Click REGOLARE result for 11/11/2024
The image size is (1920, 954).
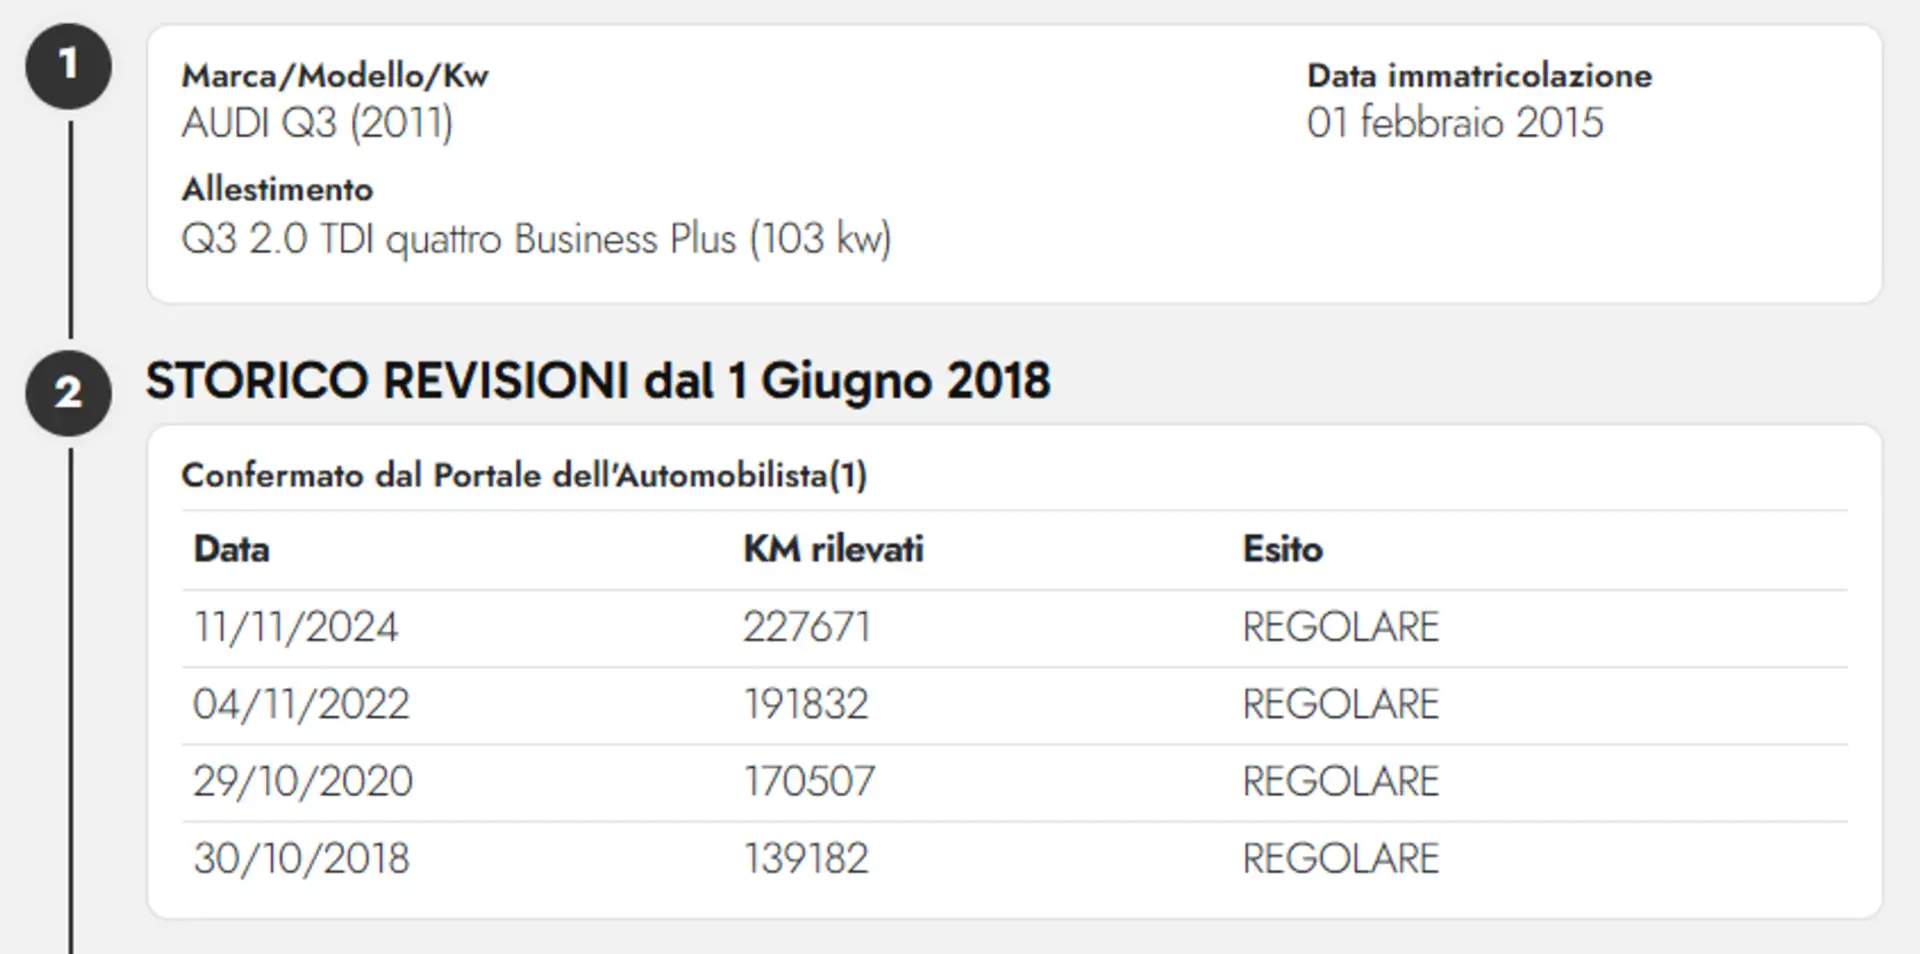click(x=1340, y=627)
